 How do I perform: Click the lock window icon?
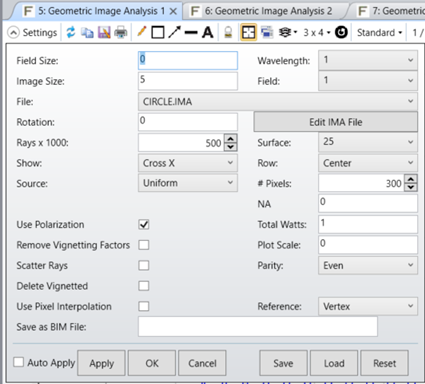click(228, 32)
